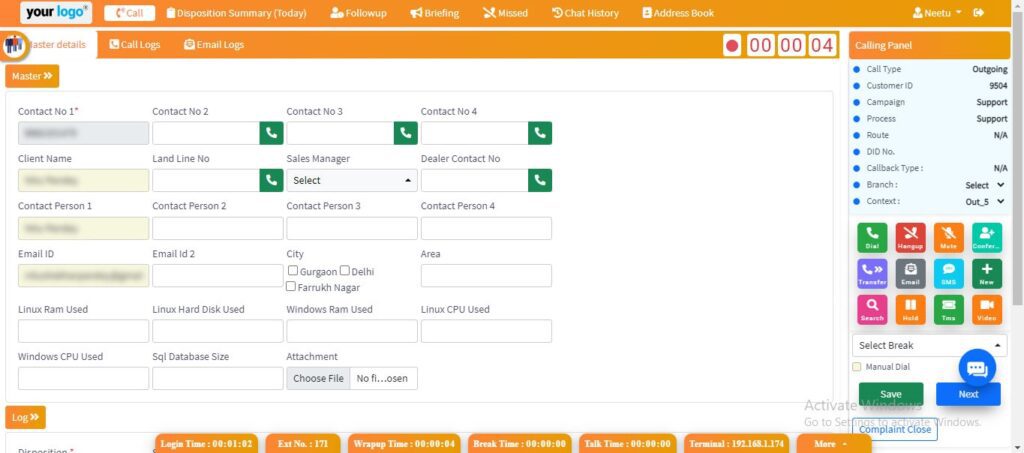Open Chat History from top bar
This screenshot has height=453, width=1024.
[x=585, y=13]
